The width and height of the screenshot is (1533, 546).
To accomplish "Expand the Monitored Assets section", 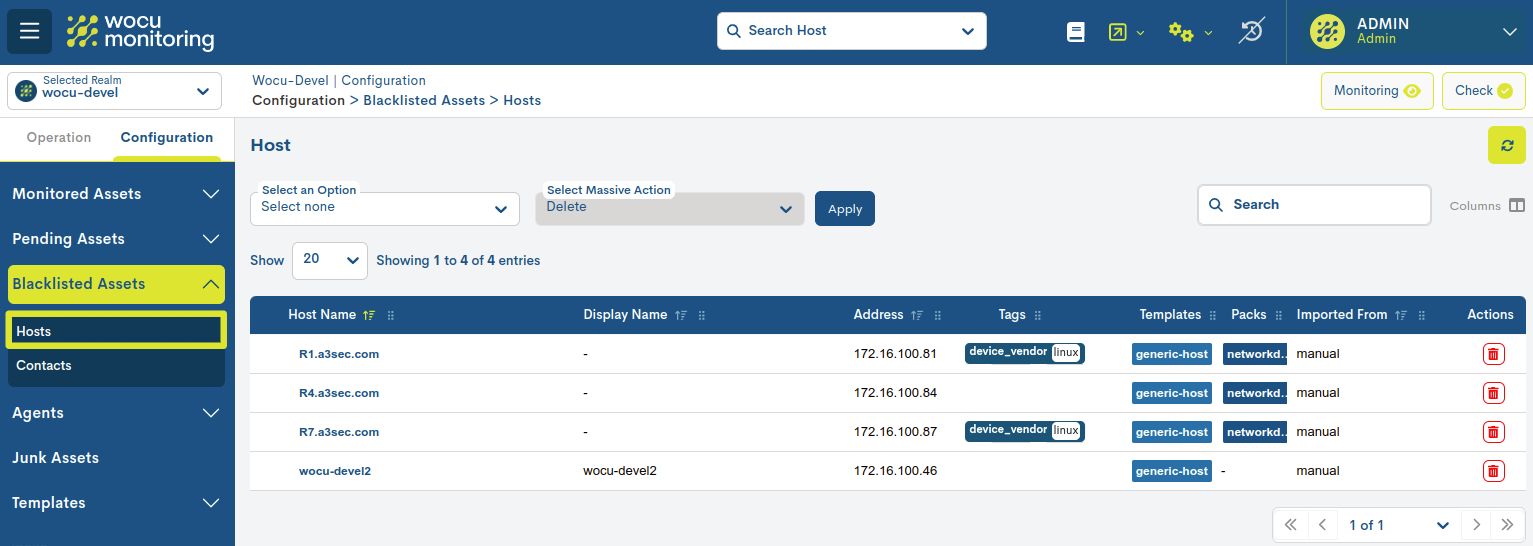I will [116, 194].
